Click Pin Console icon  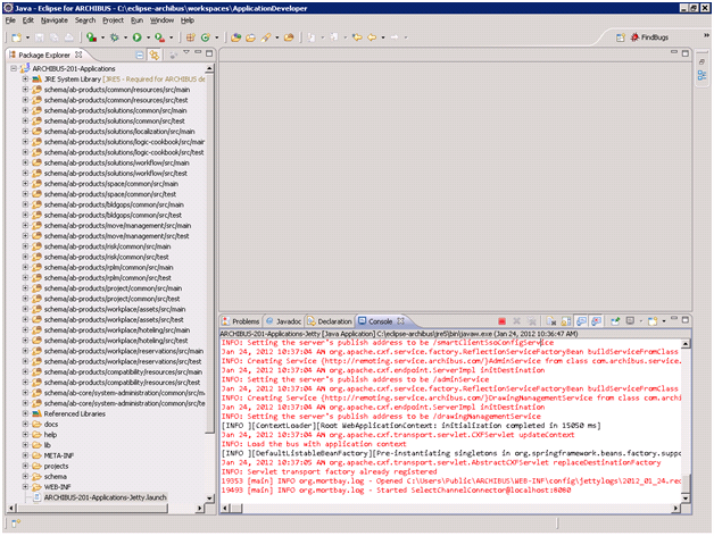click(x=615, y=322)
